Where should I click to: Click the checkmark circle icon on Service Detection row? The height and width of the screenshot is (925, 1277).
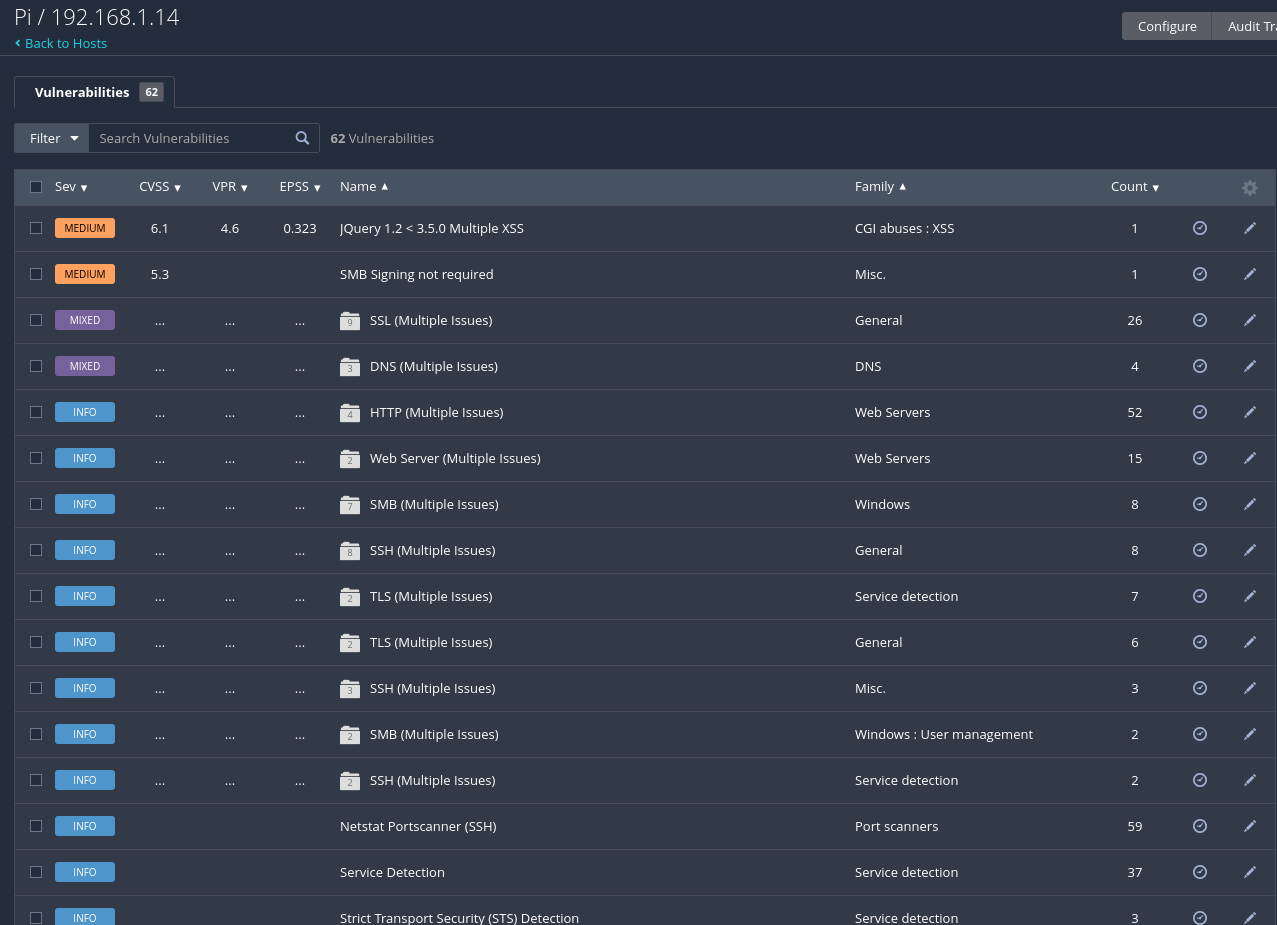1200,872
